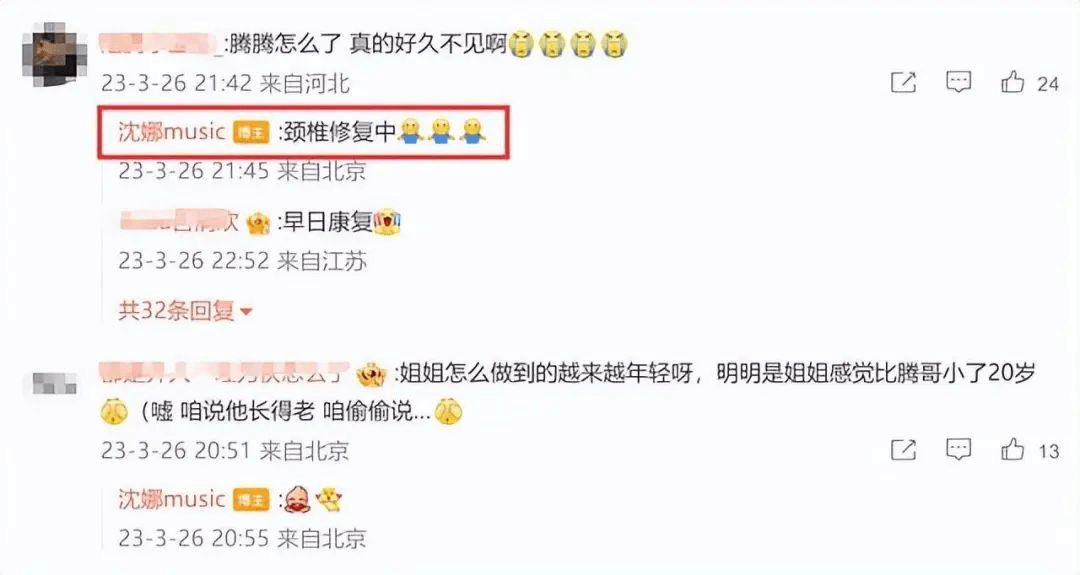Open the blurred username of the Jiangsu replier
The height and width of the screenshot is (575, 1080).
coord(179,222)
